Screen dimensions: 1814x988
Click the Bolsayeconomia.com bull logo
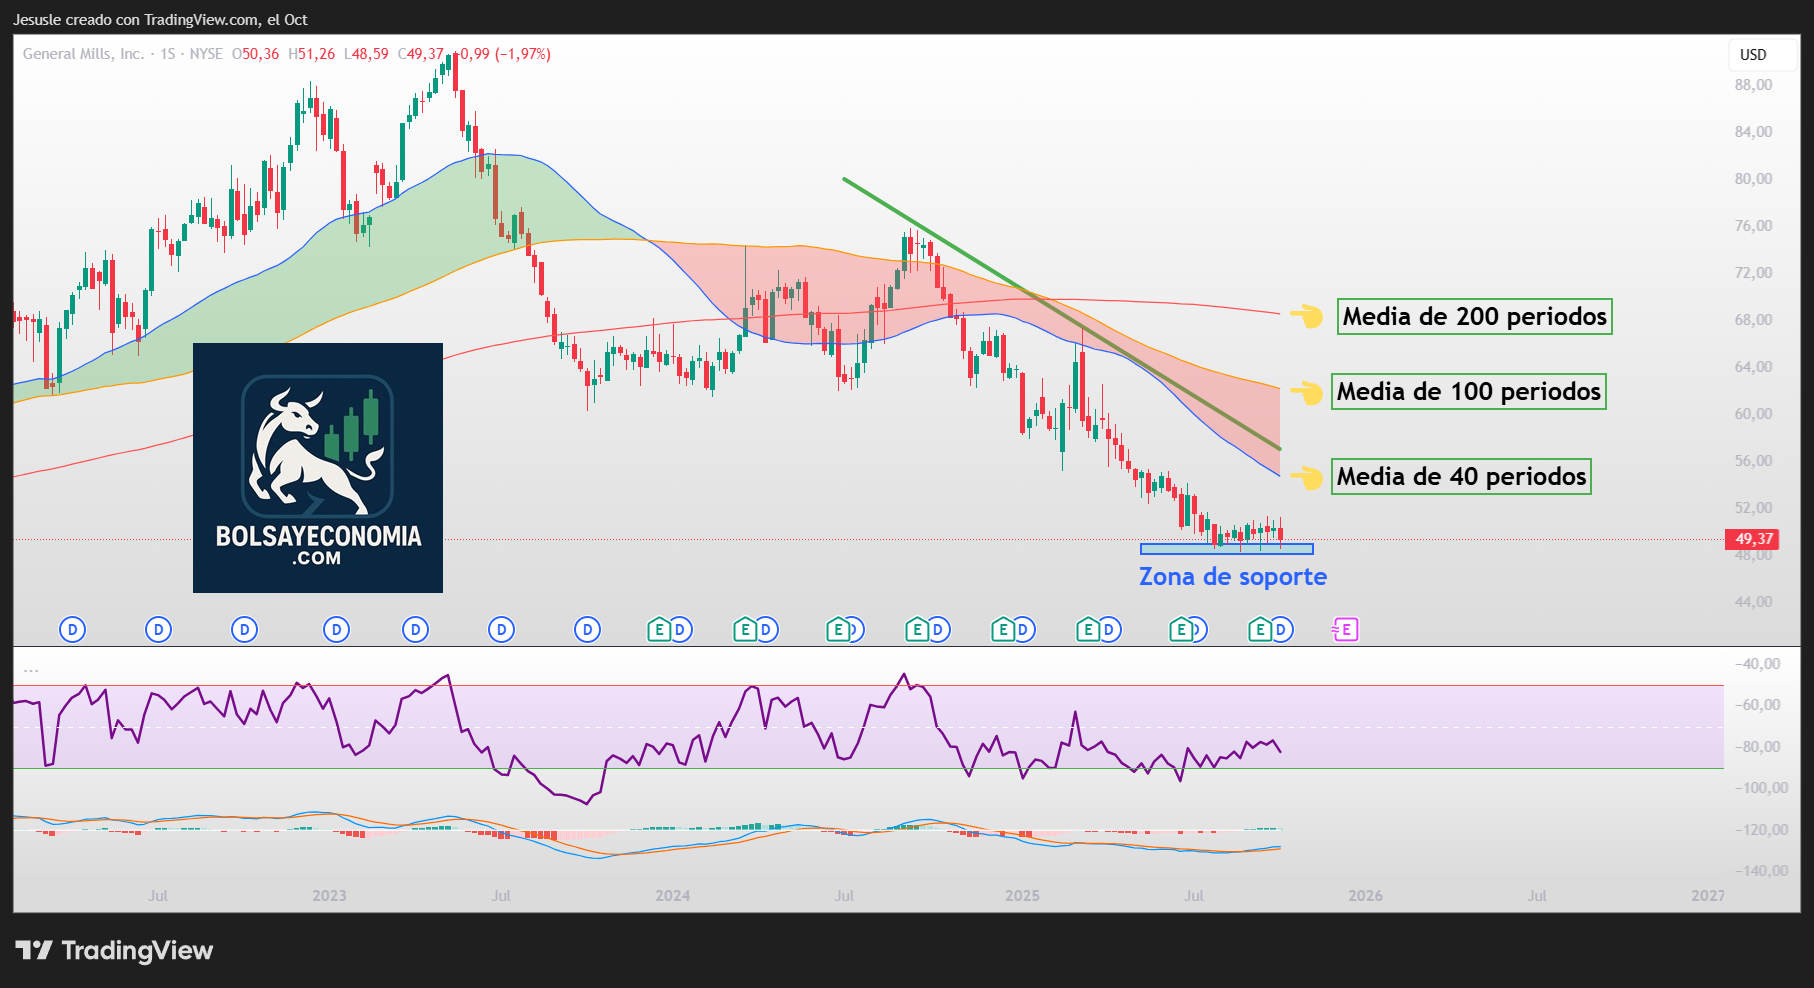coord(317,467)
